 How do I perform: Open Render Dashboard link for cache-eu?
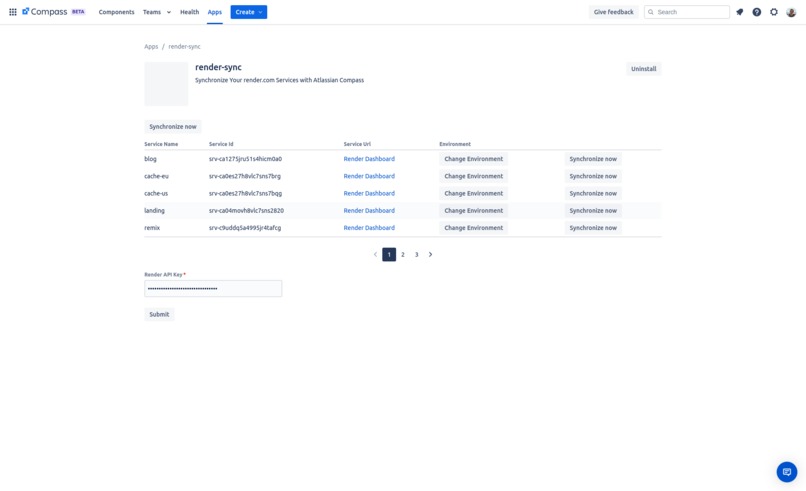pyautogui.click(x=369, y=176)
